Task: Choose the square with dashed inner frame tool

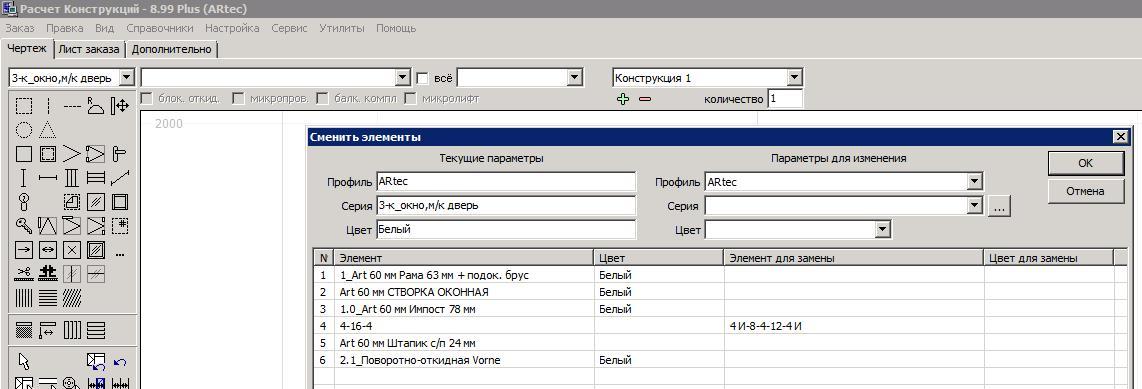Action: tap(47, 154)
